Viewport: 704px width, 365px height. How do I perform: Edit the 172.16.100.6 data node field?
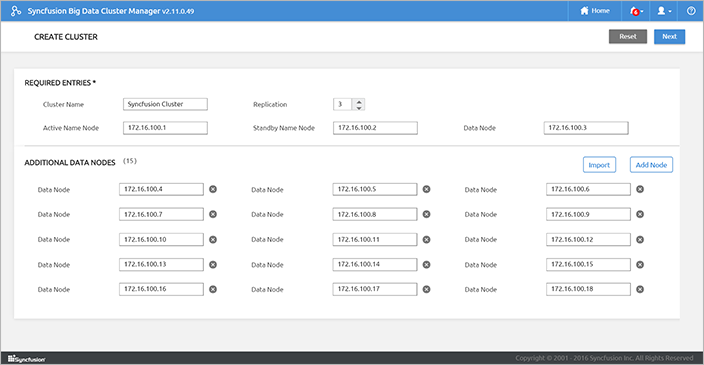tap(588, 189)
